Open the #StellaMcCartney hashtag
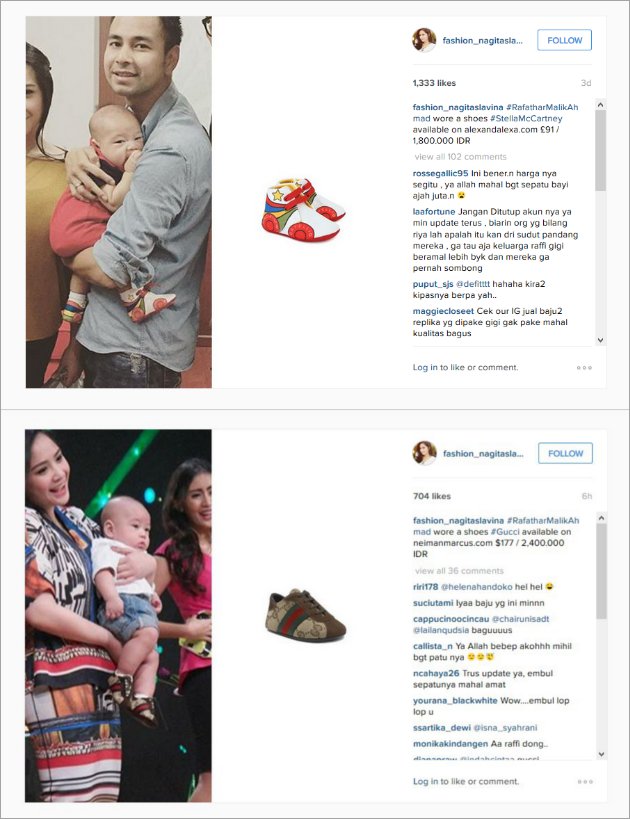The height and width of the screenshot is (819, 630). [x=526, y=119]
